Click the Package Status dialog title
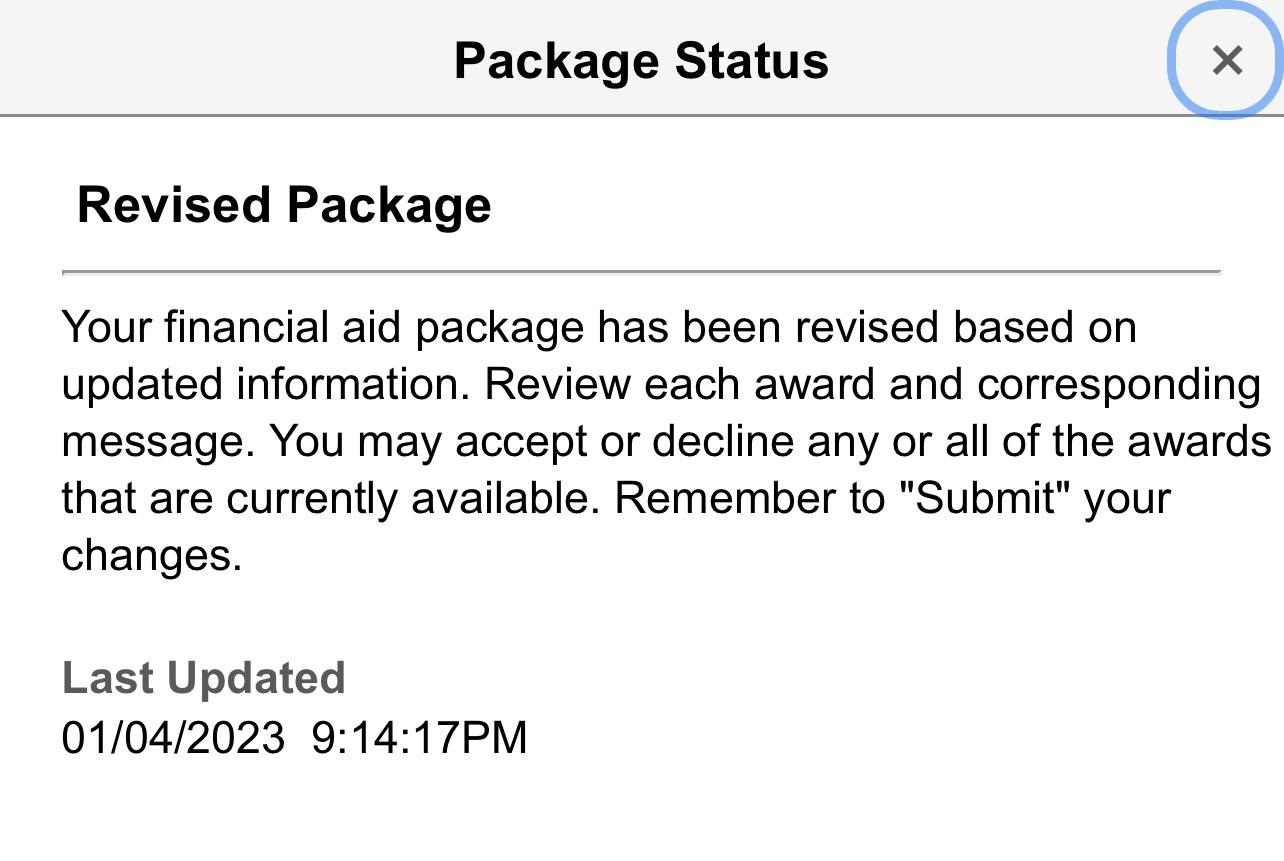The height and width of the screenshot is (861, 1284). click(x=641, y=60)
